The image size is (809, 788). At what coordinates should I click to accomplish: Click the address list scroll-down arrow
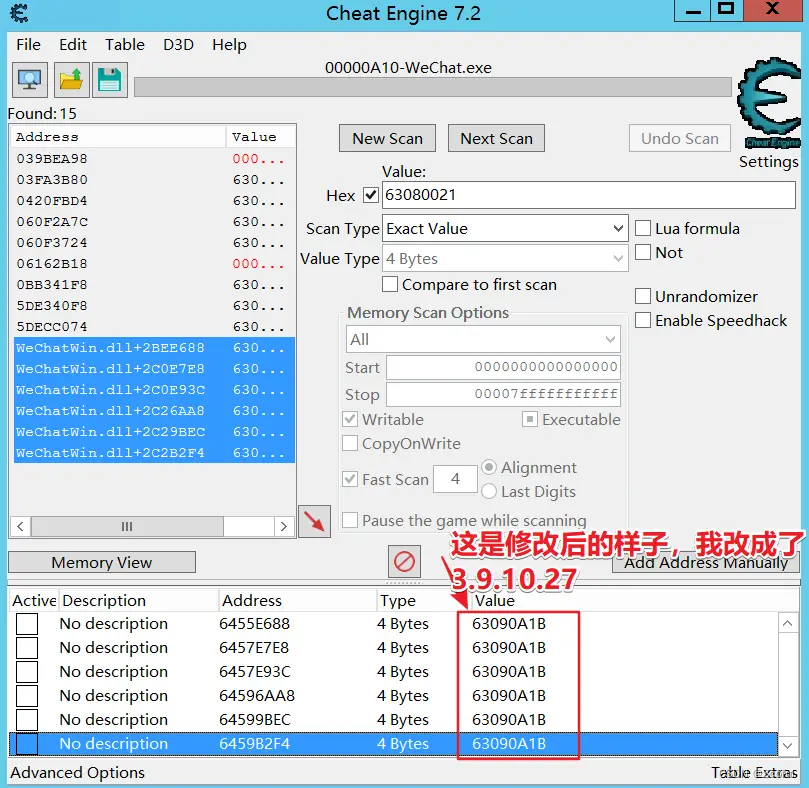(788, 745)
